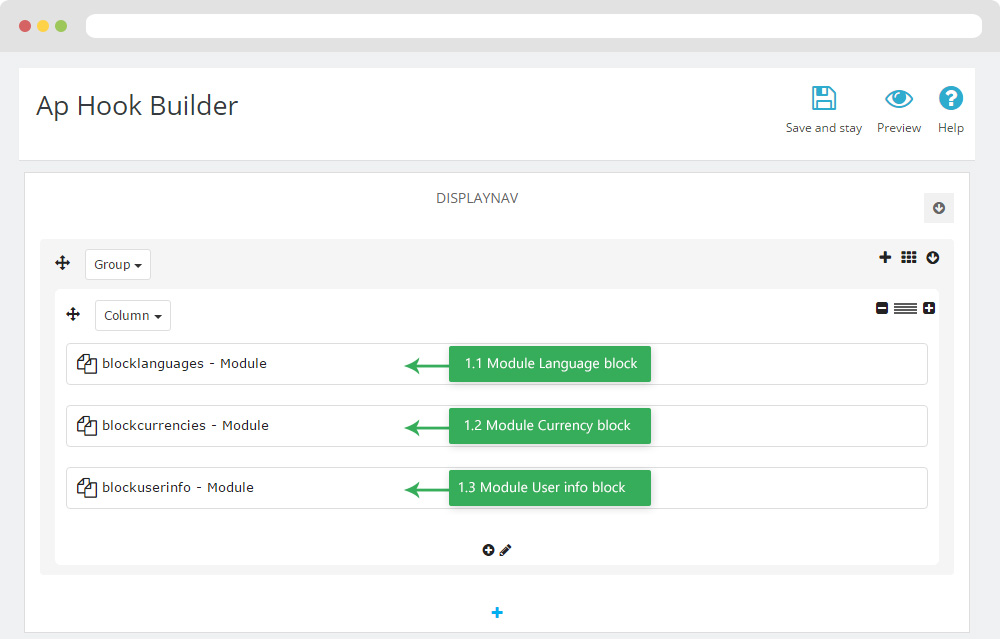
Task: Grab the Group move handle icon
Action: click(x=62, y=263)
